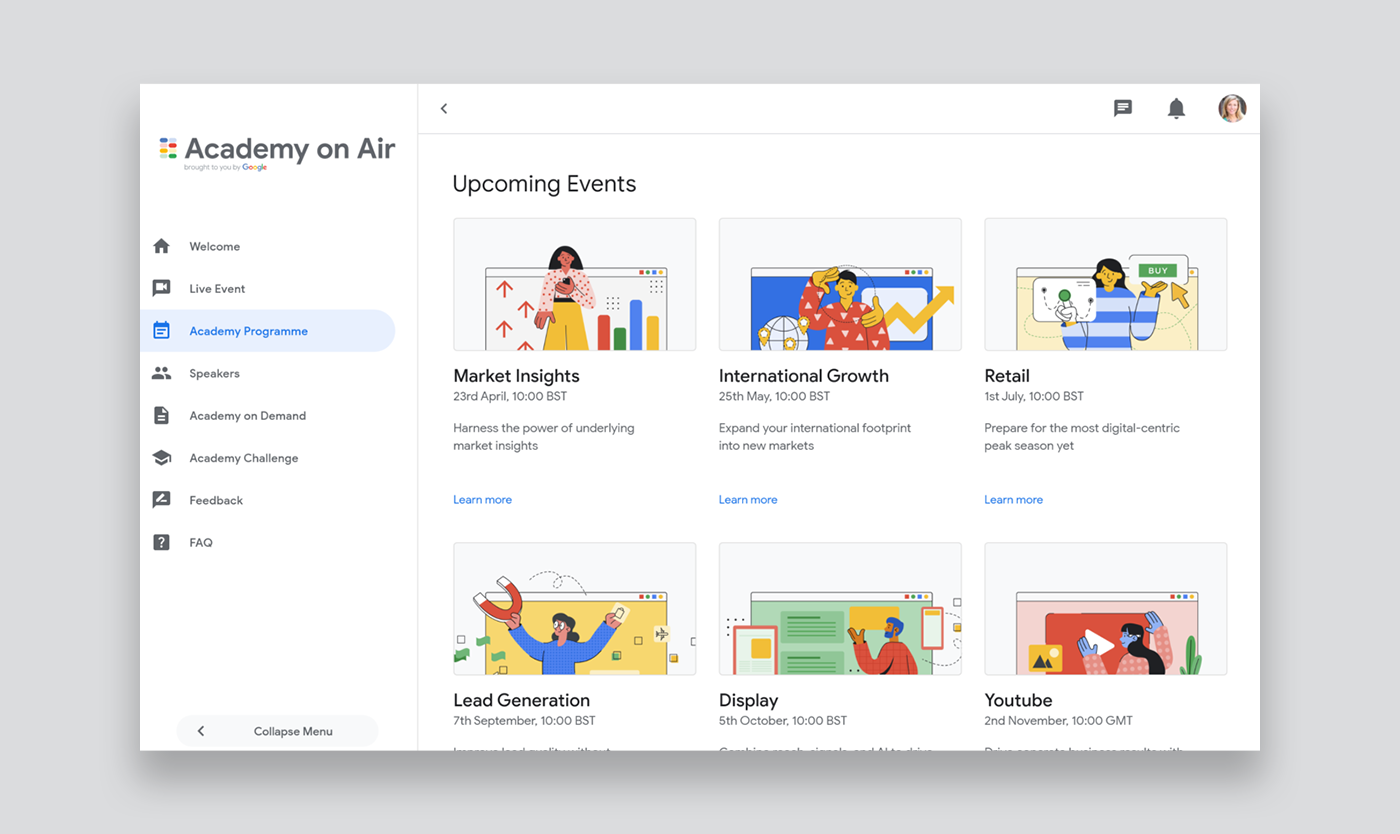Click the chevron in Collapse Menu button
Viewport: 1400px width, 834px height.
[201, 731]
